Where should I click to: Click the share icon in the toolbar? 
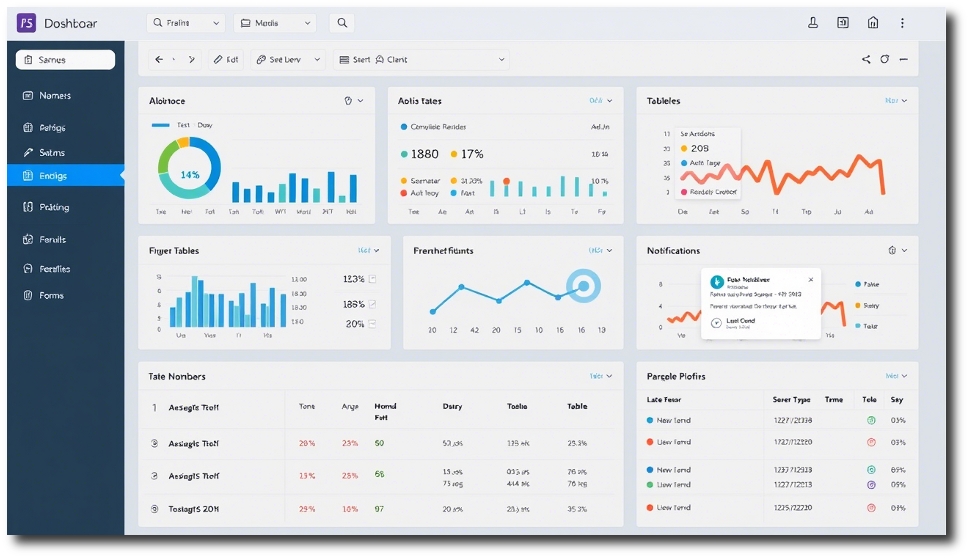pos(866,60)
